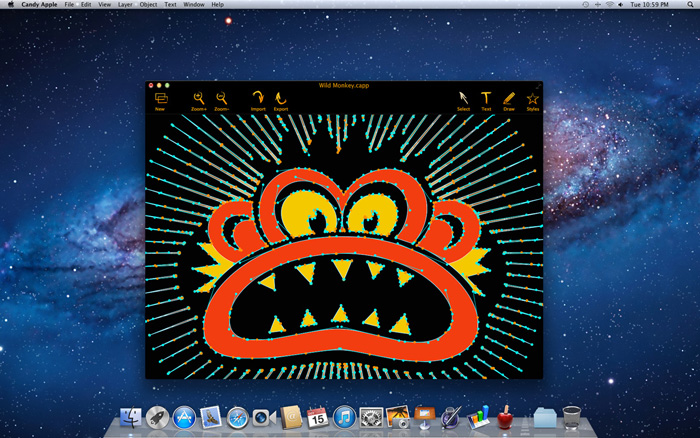700x438 pixels.
Task: Open the Candy Apple application menu
Action: (x=39, y=4)
